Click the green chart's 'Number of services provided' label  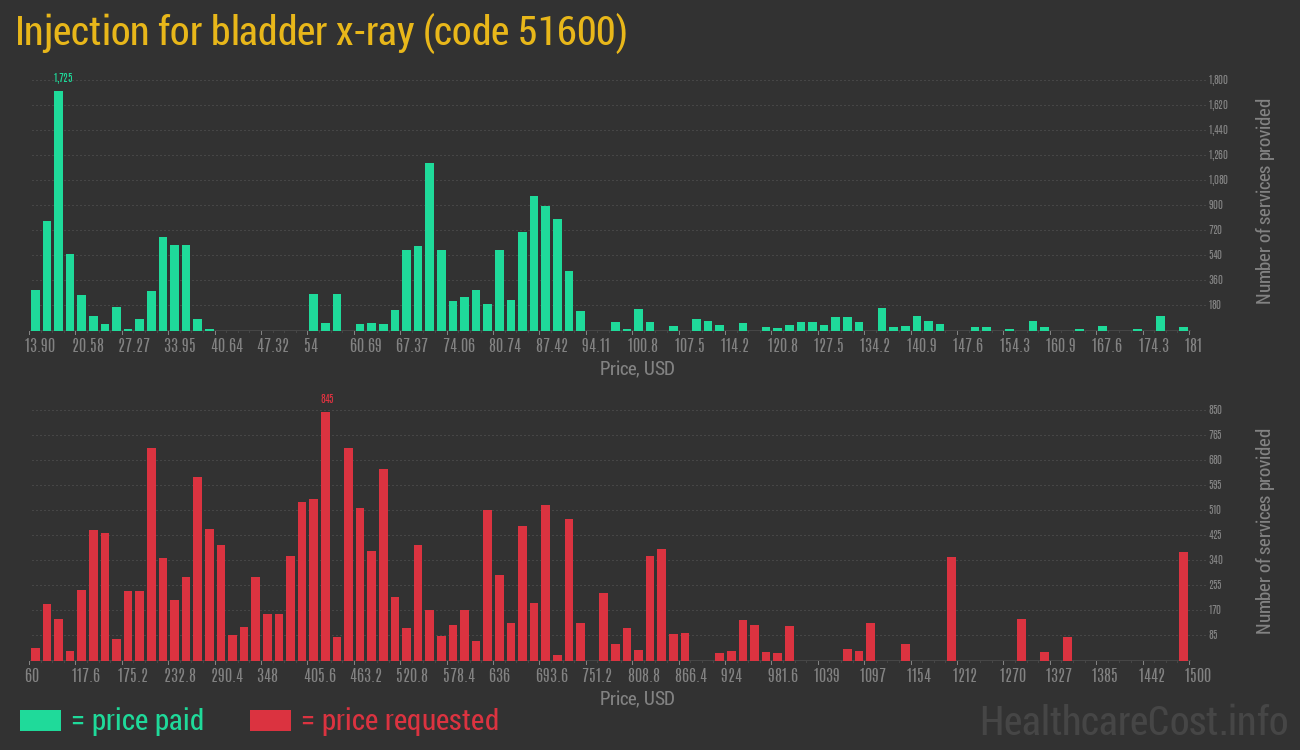pyautogui.click(x=1264, y=201)
